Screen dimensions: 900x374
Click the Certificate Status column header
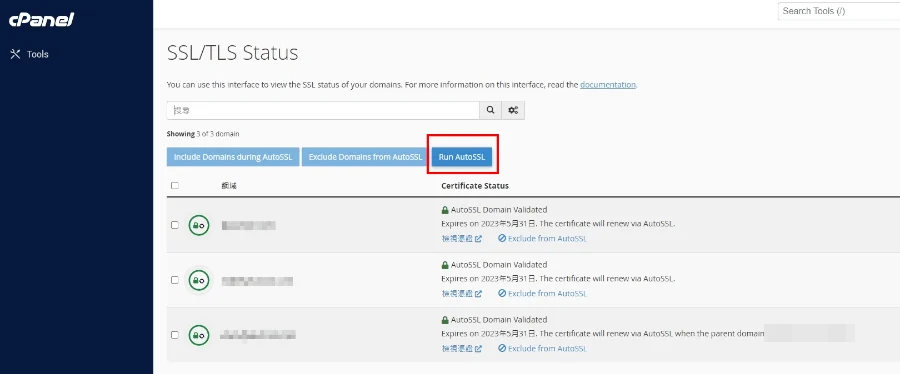click(x=475, y=186)
